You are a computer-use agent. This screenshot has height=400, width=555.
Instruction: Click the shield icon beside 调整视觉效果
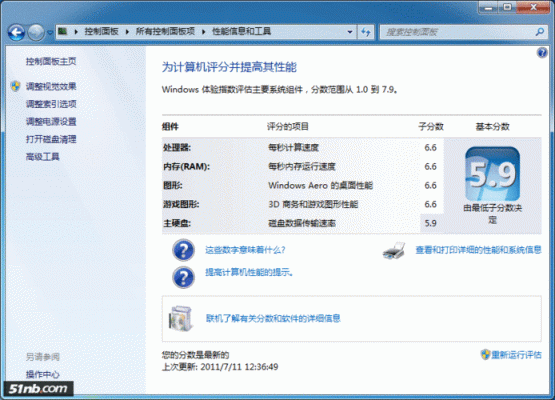pyautogui.click(x=15, y=86)
